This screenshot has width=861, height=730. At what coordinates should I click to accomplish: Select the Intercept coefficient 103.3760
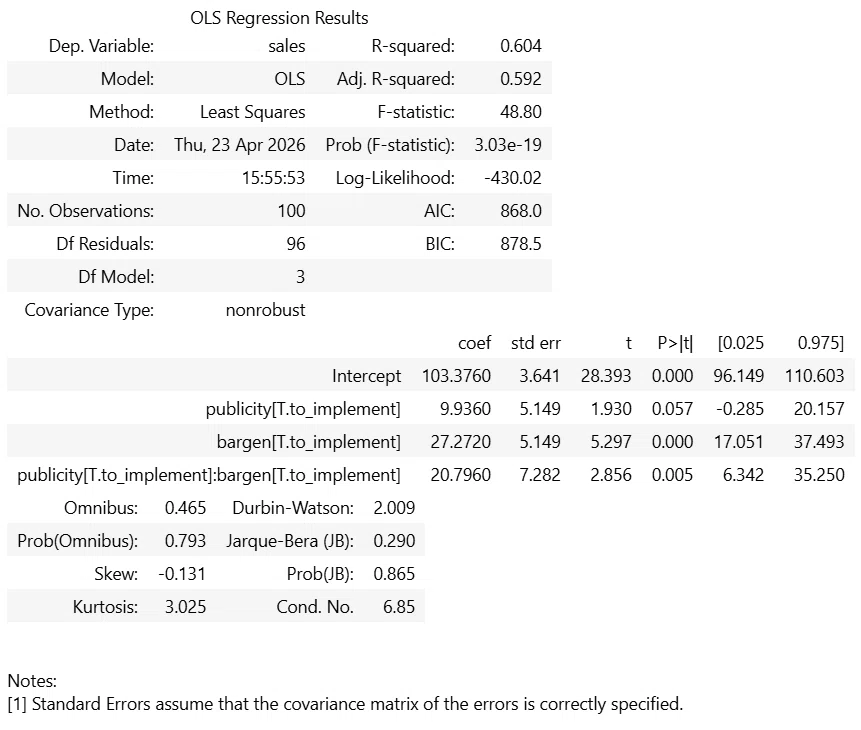456,376
